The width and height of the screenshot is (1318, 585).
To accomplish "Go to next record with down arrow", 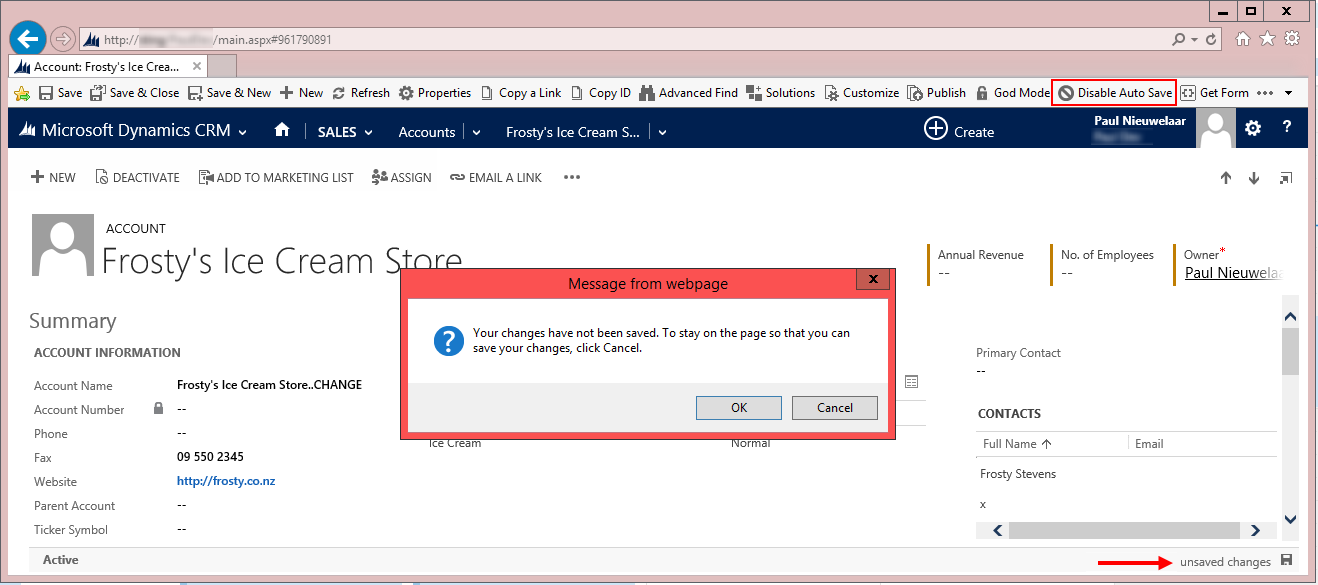I will 1254,178.
